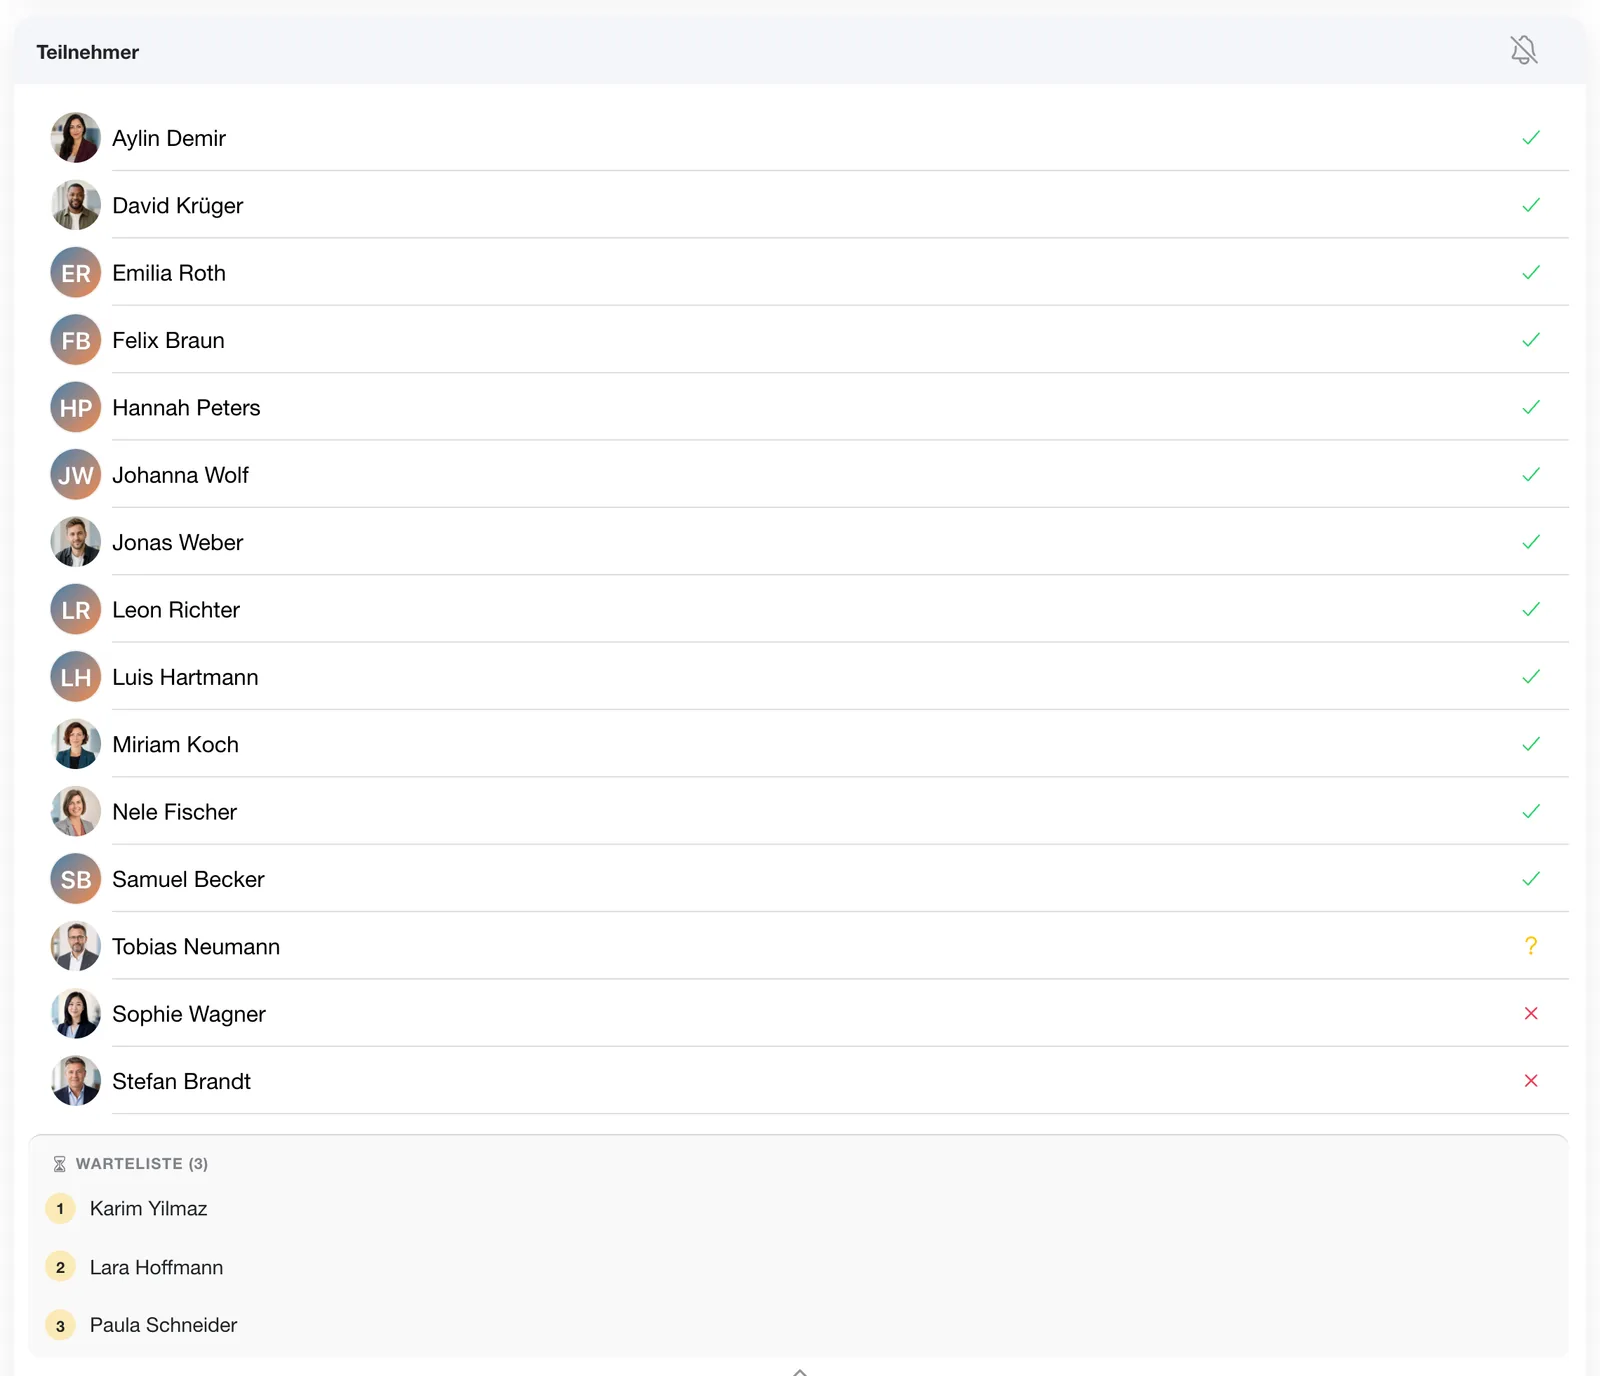Click Sophie Wagner's profile photo
The height and width of the screenshot is (1376, 1600).
tap(76, 1014)
